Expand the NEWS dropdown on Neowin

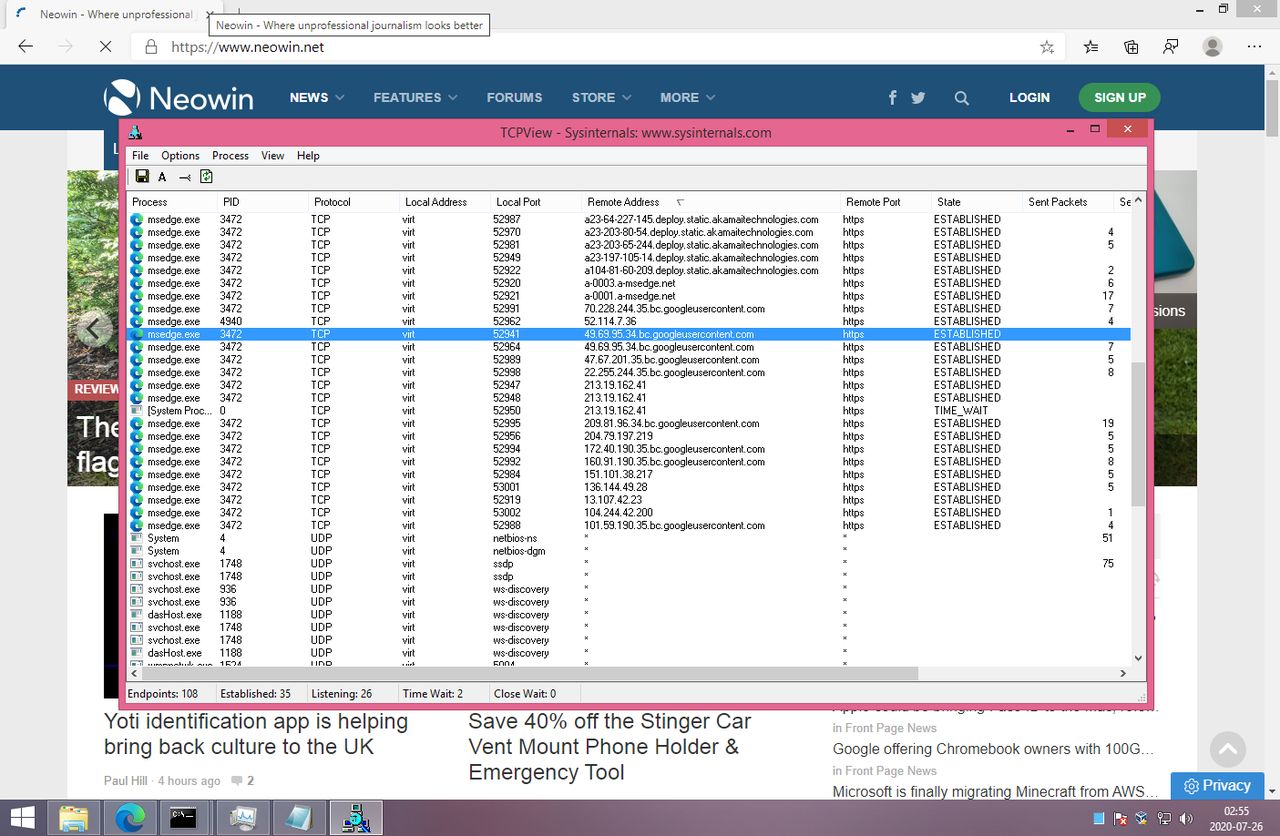(x=317, y=98)
